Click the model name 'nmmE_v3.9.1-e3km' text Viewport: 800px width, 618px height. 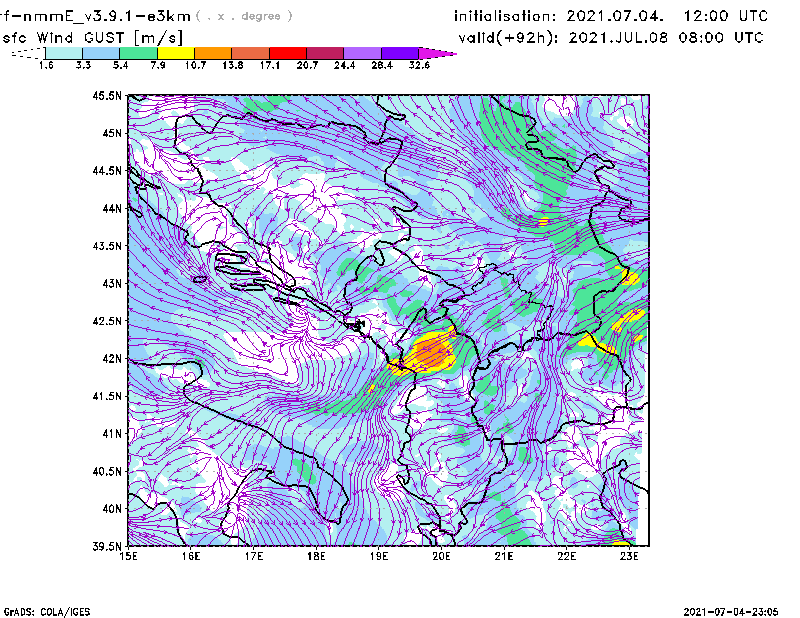pos(106,16)
